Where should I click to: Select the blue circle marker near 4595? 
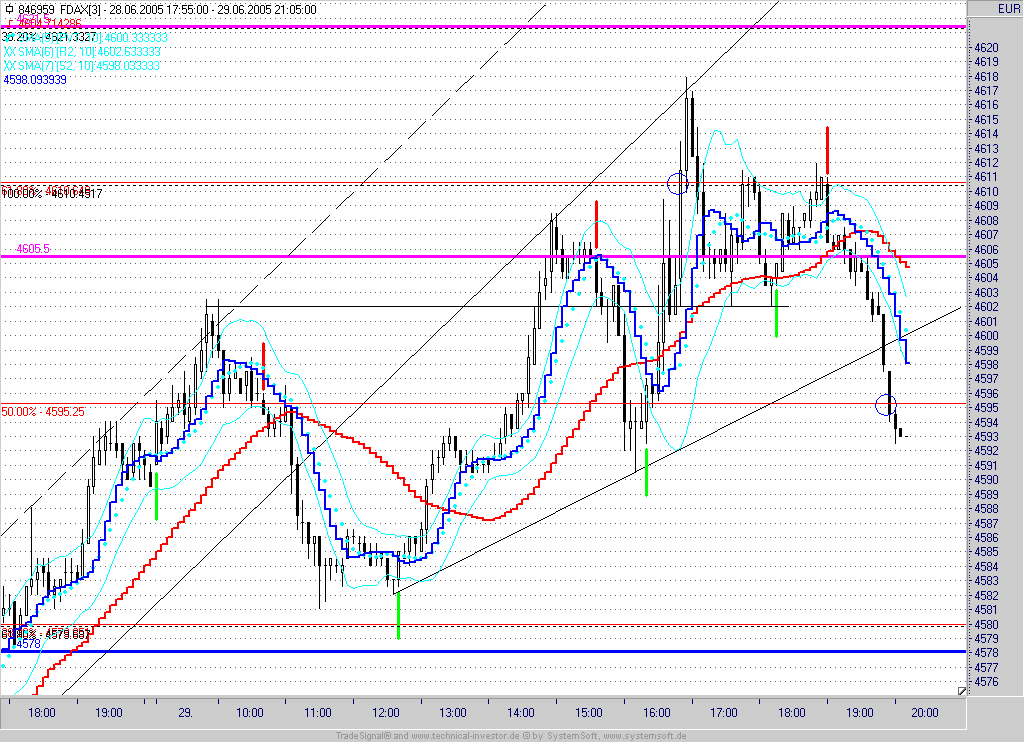click(886, 405)
